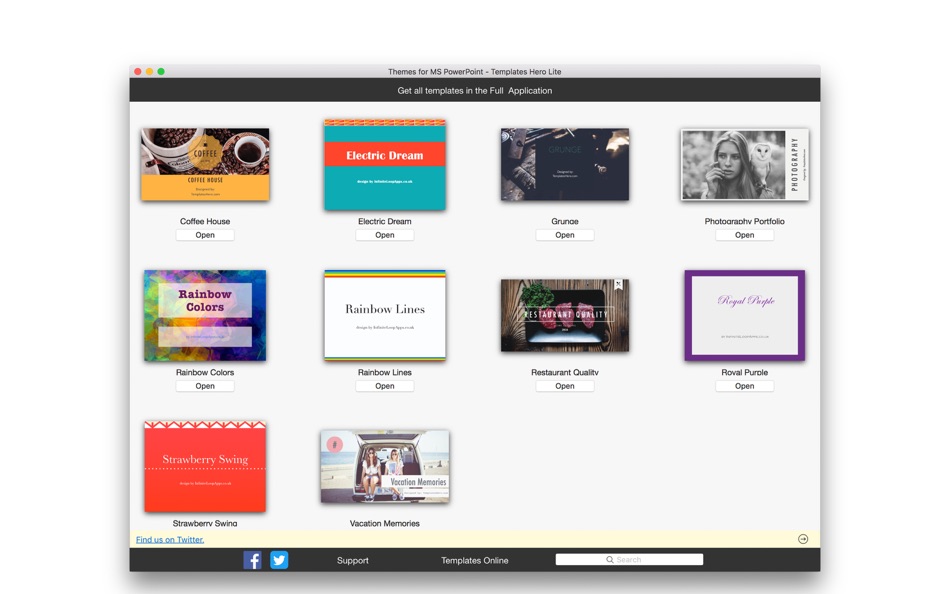Open the Restaurant Quality template
Screen dimensions: 950x594
565,386
